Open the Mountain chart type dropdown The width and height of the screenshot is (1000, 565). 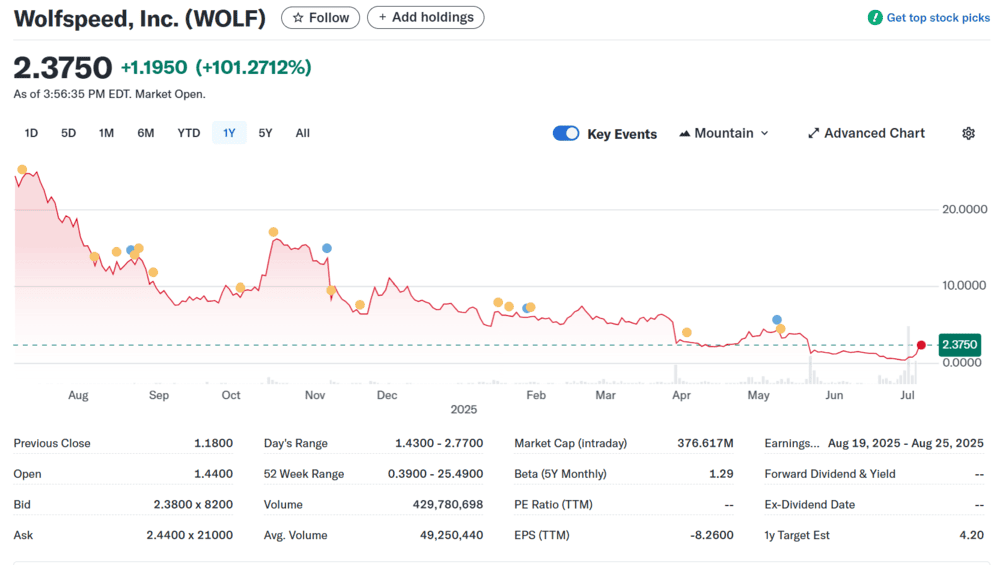tap(724, 133)
